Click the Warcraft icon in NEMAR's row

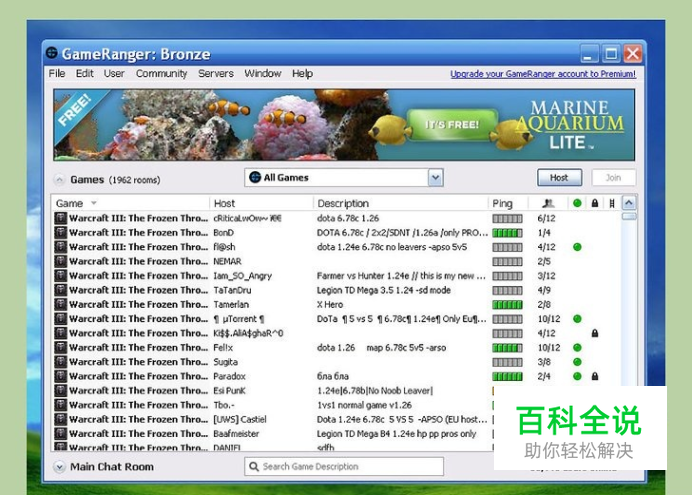pos(60,261)
